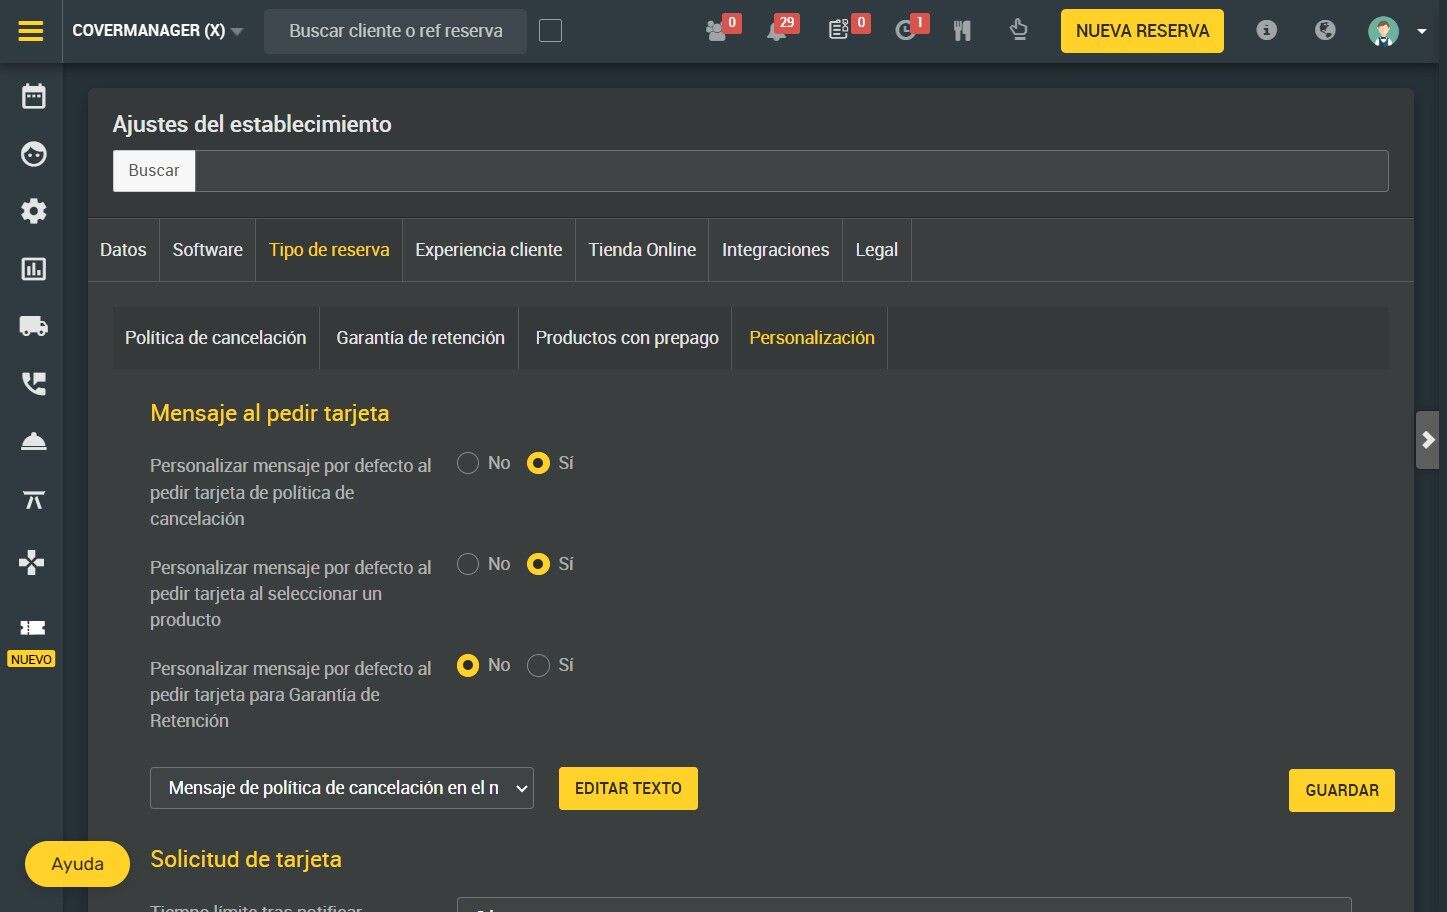Viewport: 1447px width, 912px height.
Task: Open notifications bell with 29 badge
Action: 778,31
